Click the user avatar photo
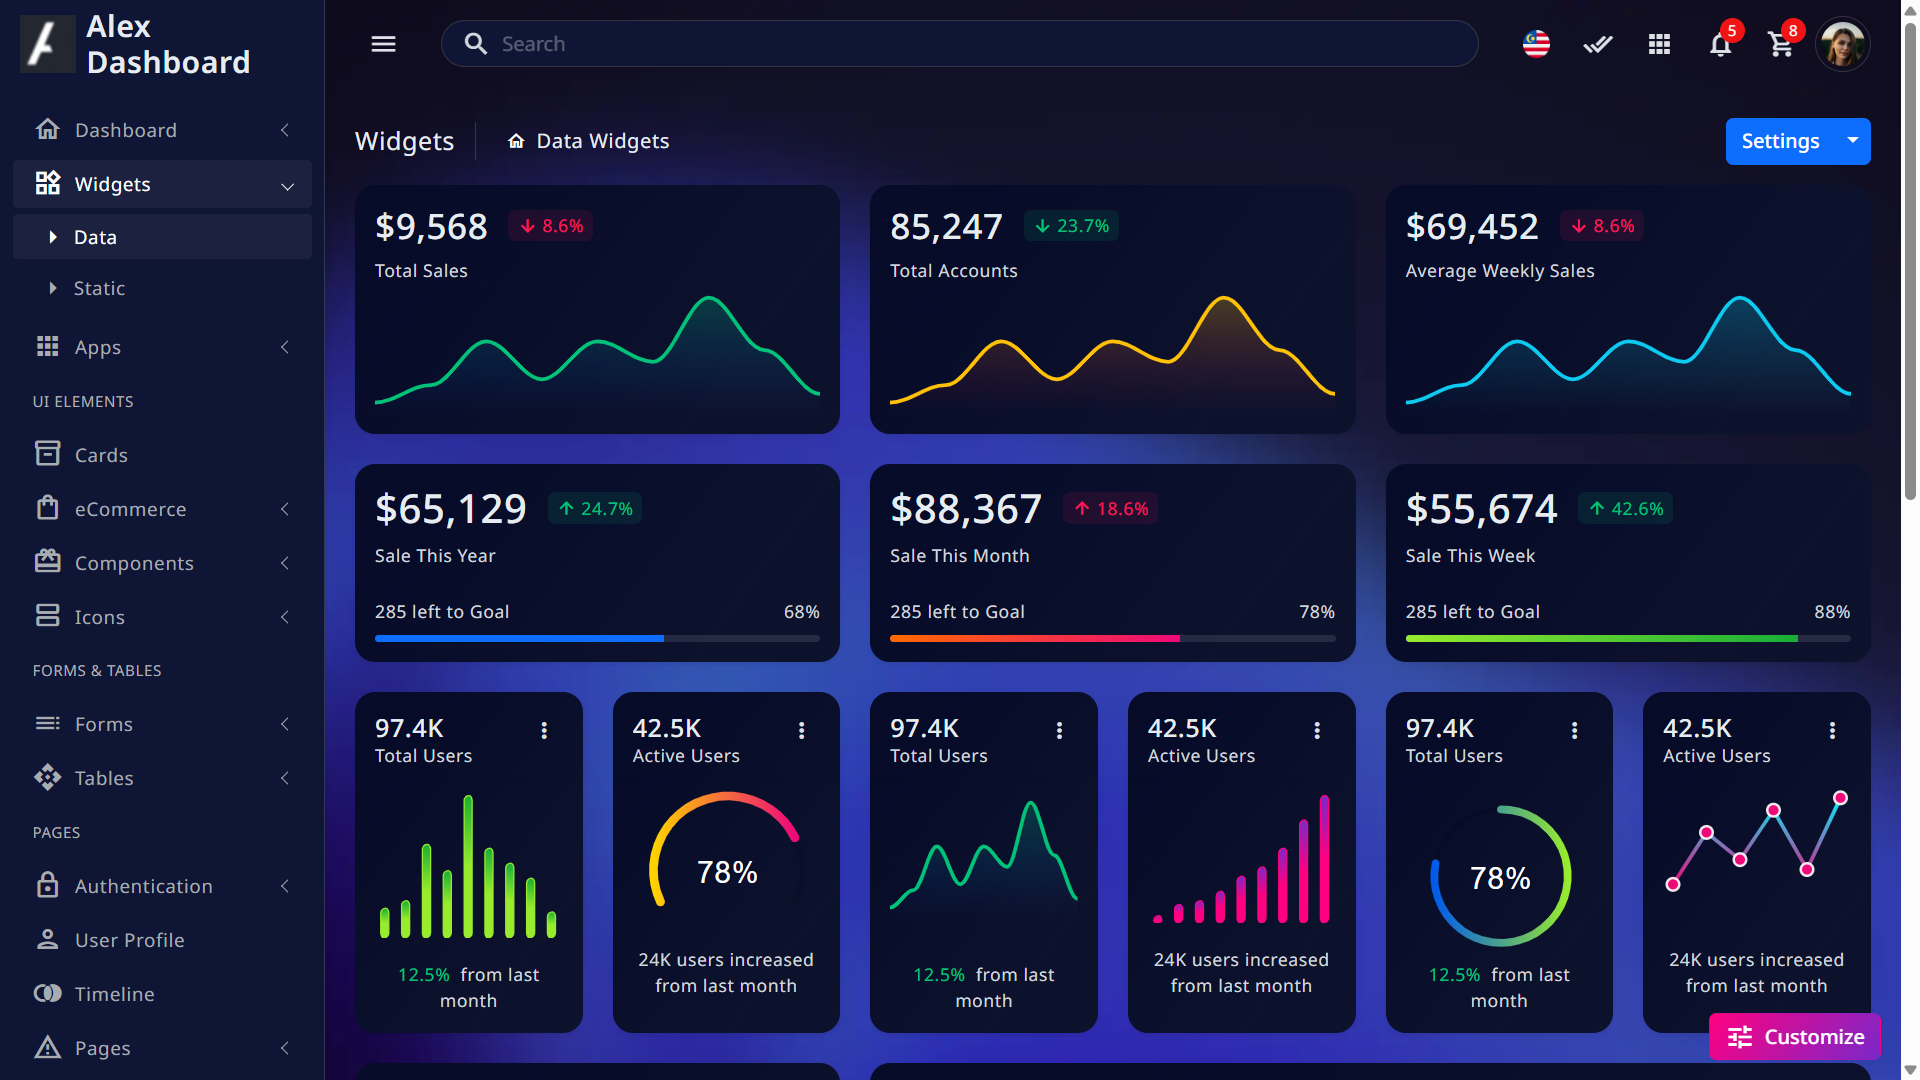 [1842, 44]
